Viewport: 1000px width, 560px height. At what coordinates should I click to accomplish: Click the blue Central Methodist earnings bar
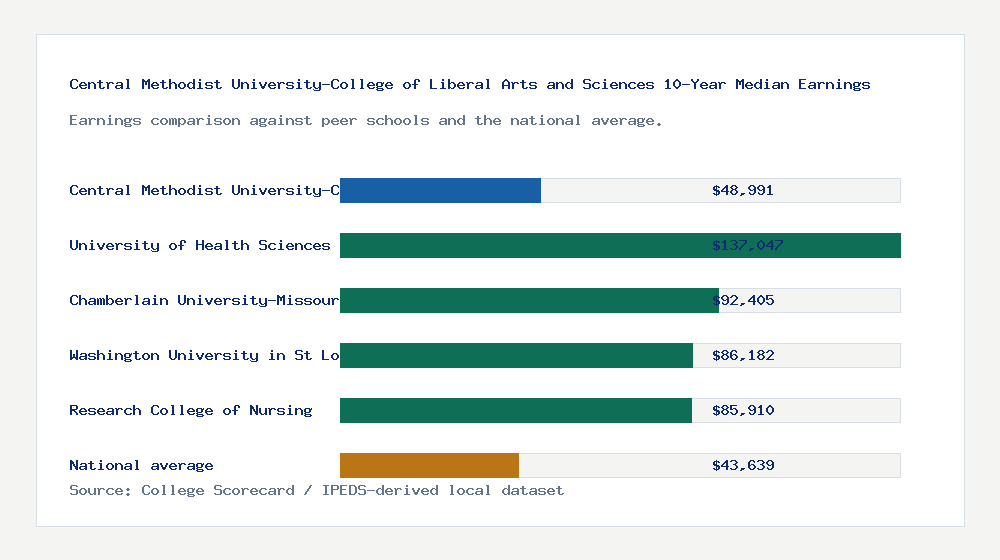[440, 191]
